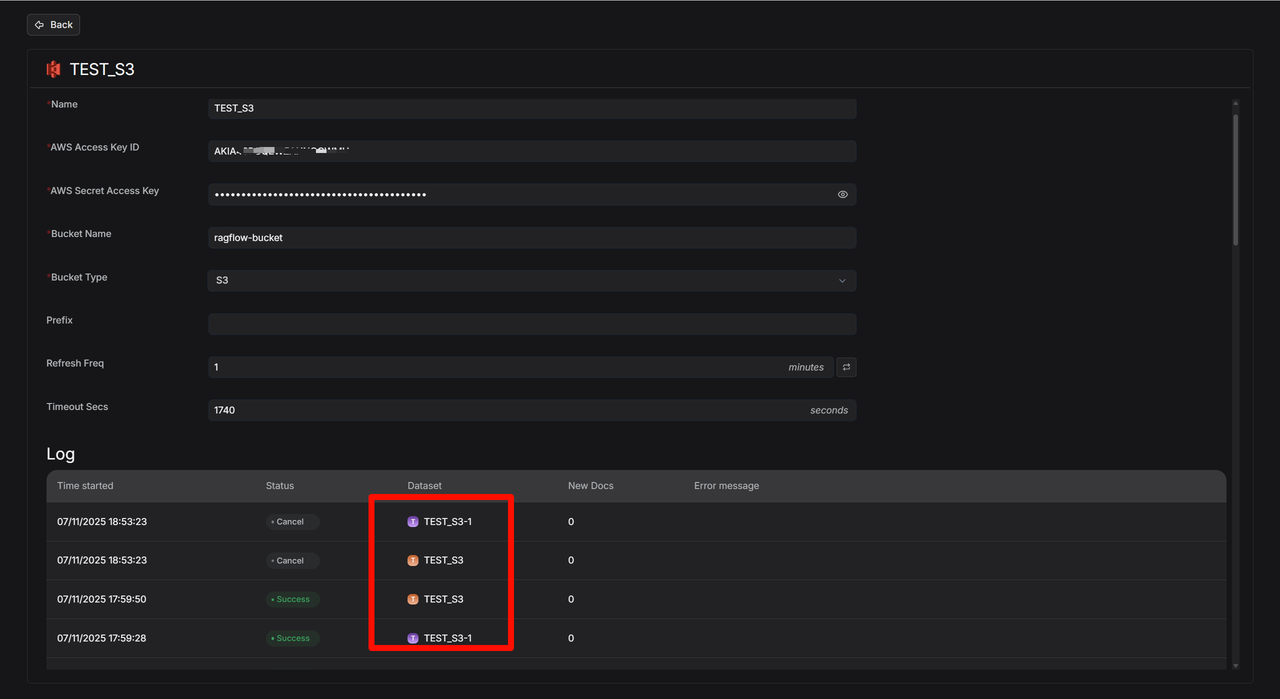Screen dimensions: 1280x699
Task: Open the Bucket Type dropdown showing S3
Action: tap(532, 281)
